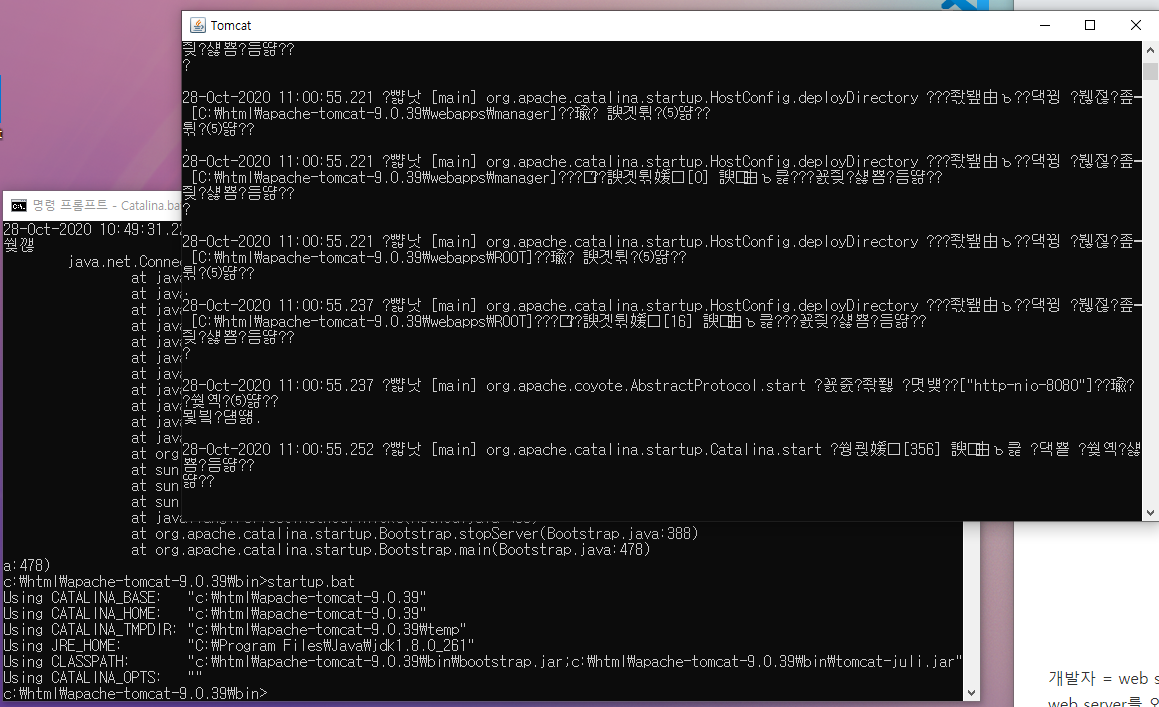Click the 'Using CATALINA_OPTS' line
The height and width of the screenshot is (707, 1159).
click(103, 677)
